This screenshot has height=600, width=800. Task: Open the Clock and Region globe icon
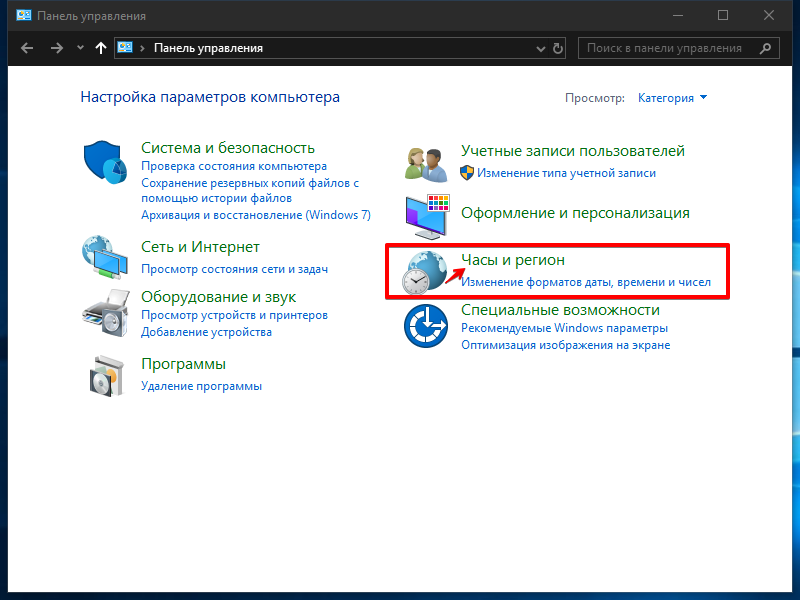click(424, 273)
